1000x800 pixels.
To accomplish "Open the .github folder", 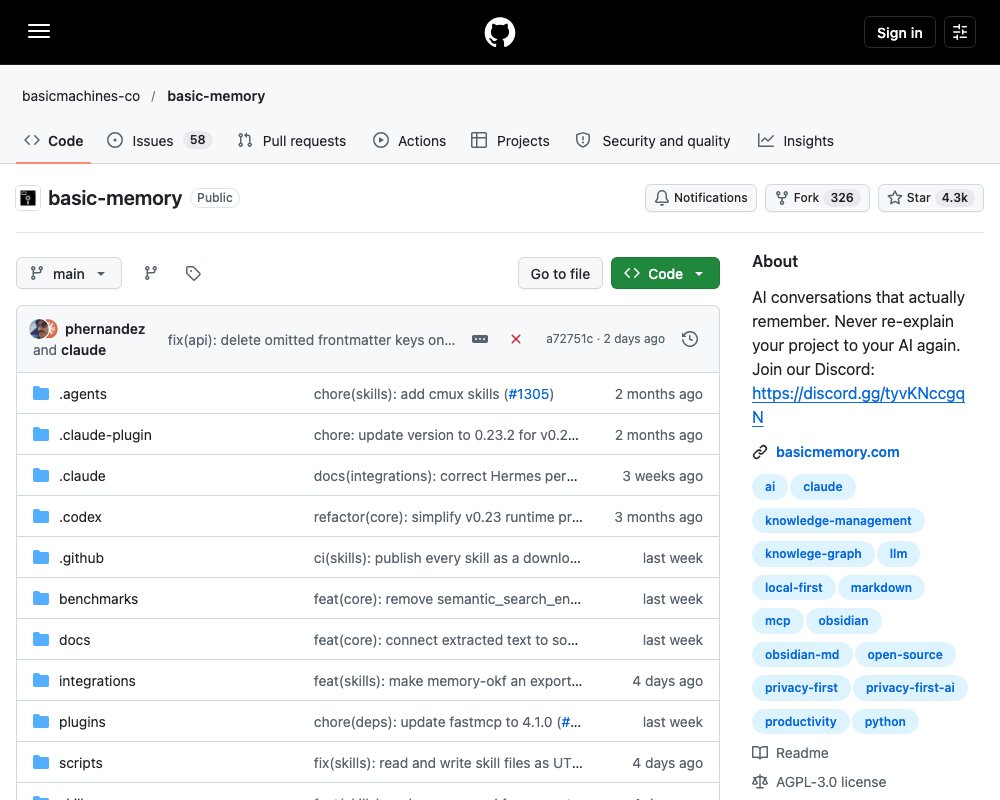I will click(82, 557).
